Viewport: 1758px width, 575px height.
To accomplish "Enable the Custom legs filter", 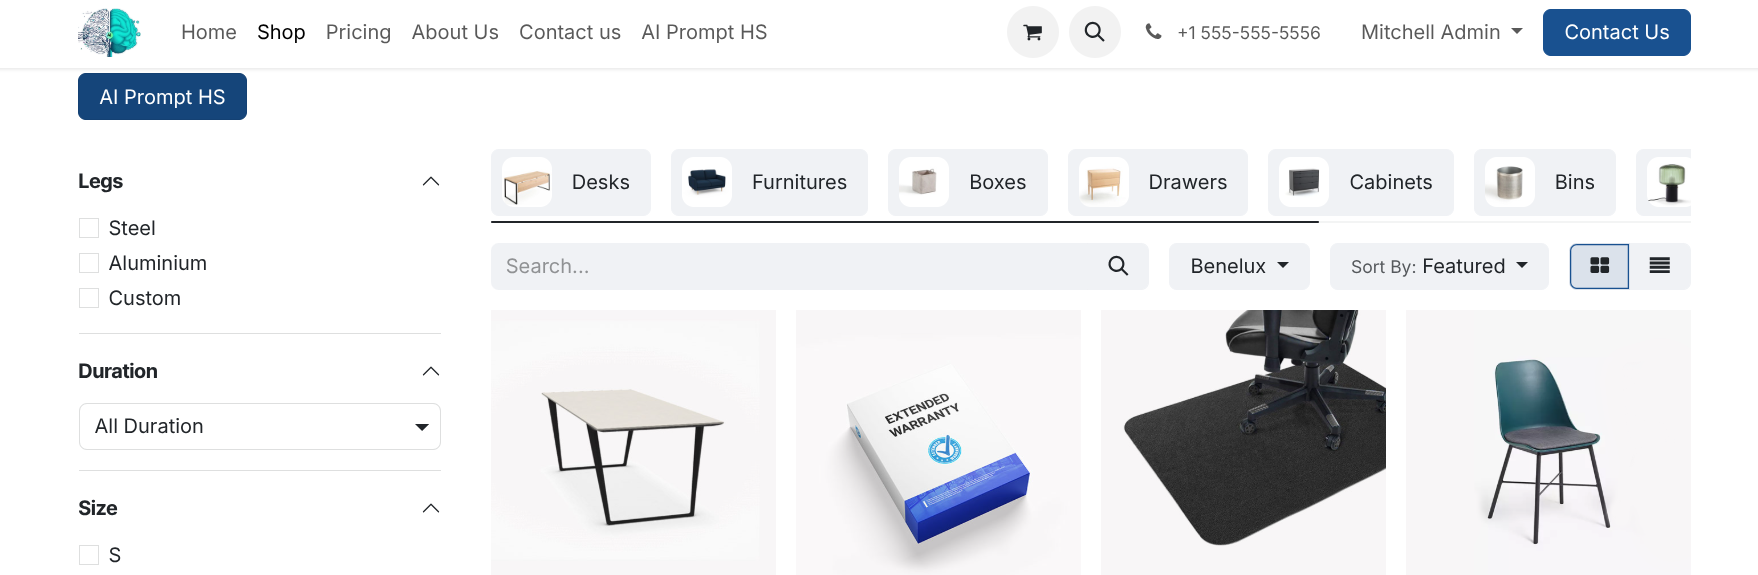I will coord(89,298).
